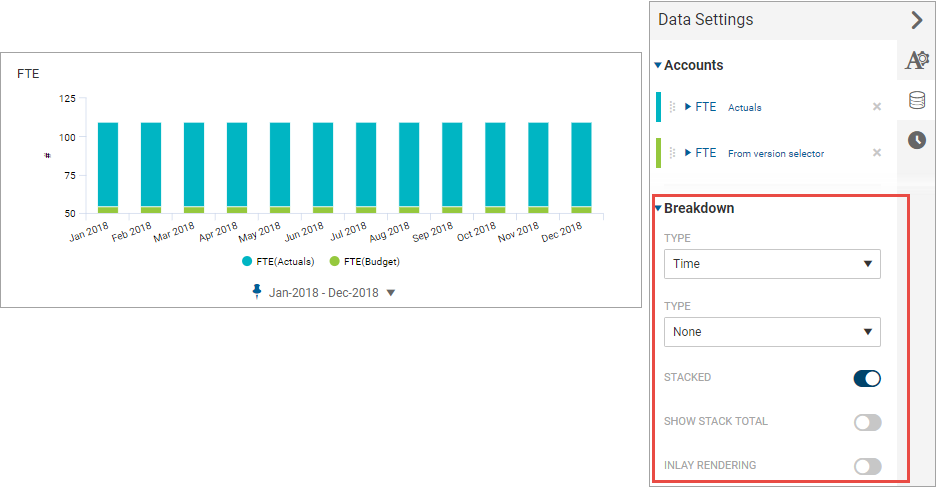Click the 125 y-axis value
The height and width of the screenshot is (488, 937).
coord(68,99)
